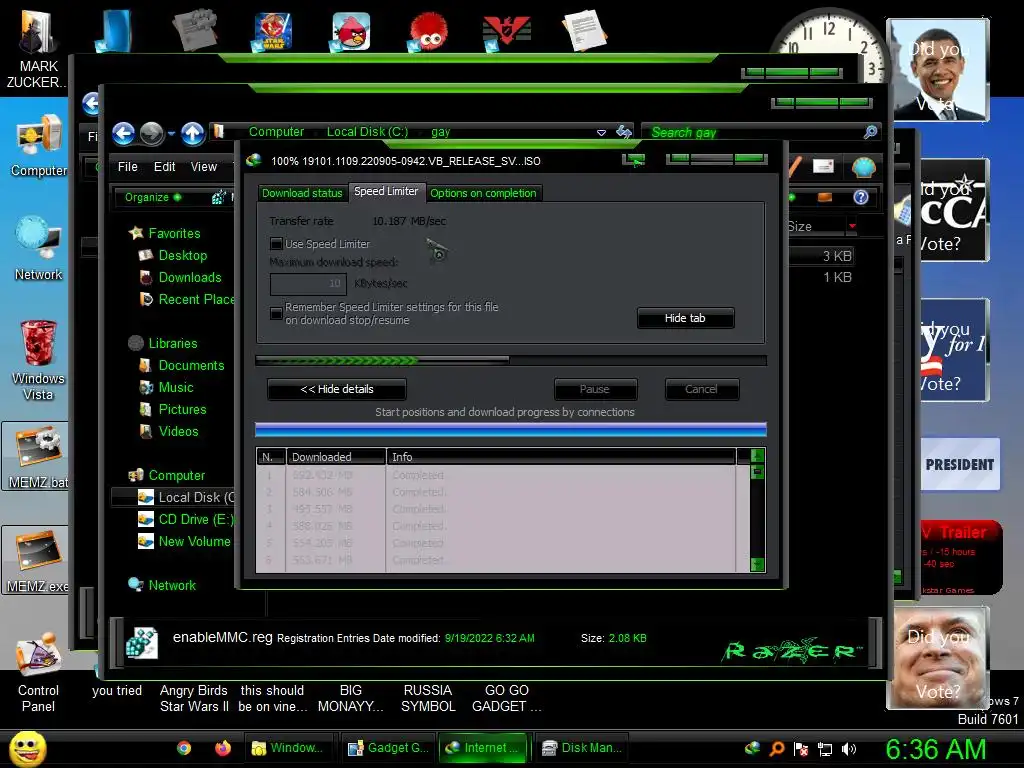The image size is (1024, 768).
Task: Click Local Disk (C:) in address breadcrumb
Action: click(367, 132)
